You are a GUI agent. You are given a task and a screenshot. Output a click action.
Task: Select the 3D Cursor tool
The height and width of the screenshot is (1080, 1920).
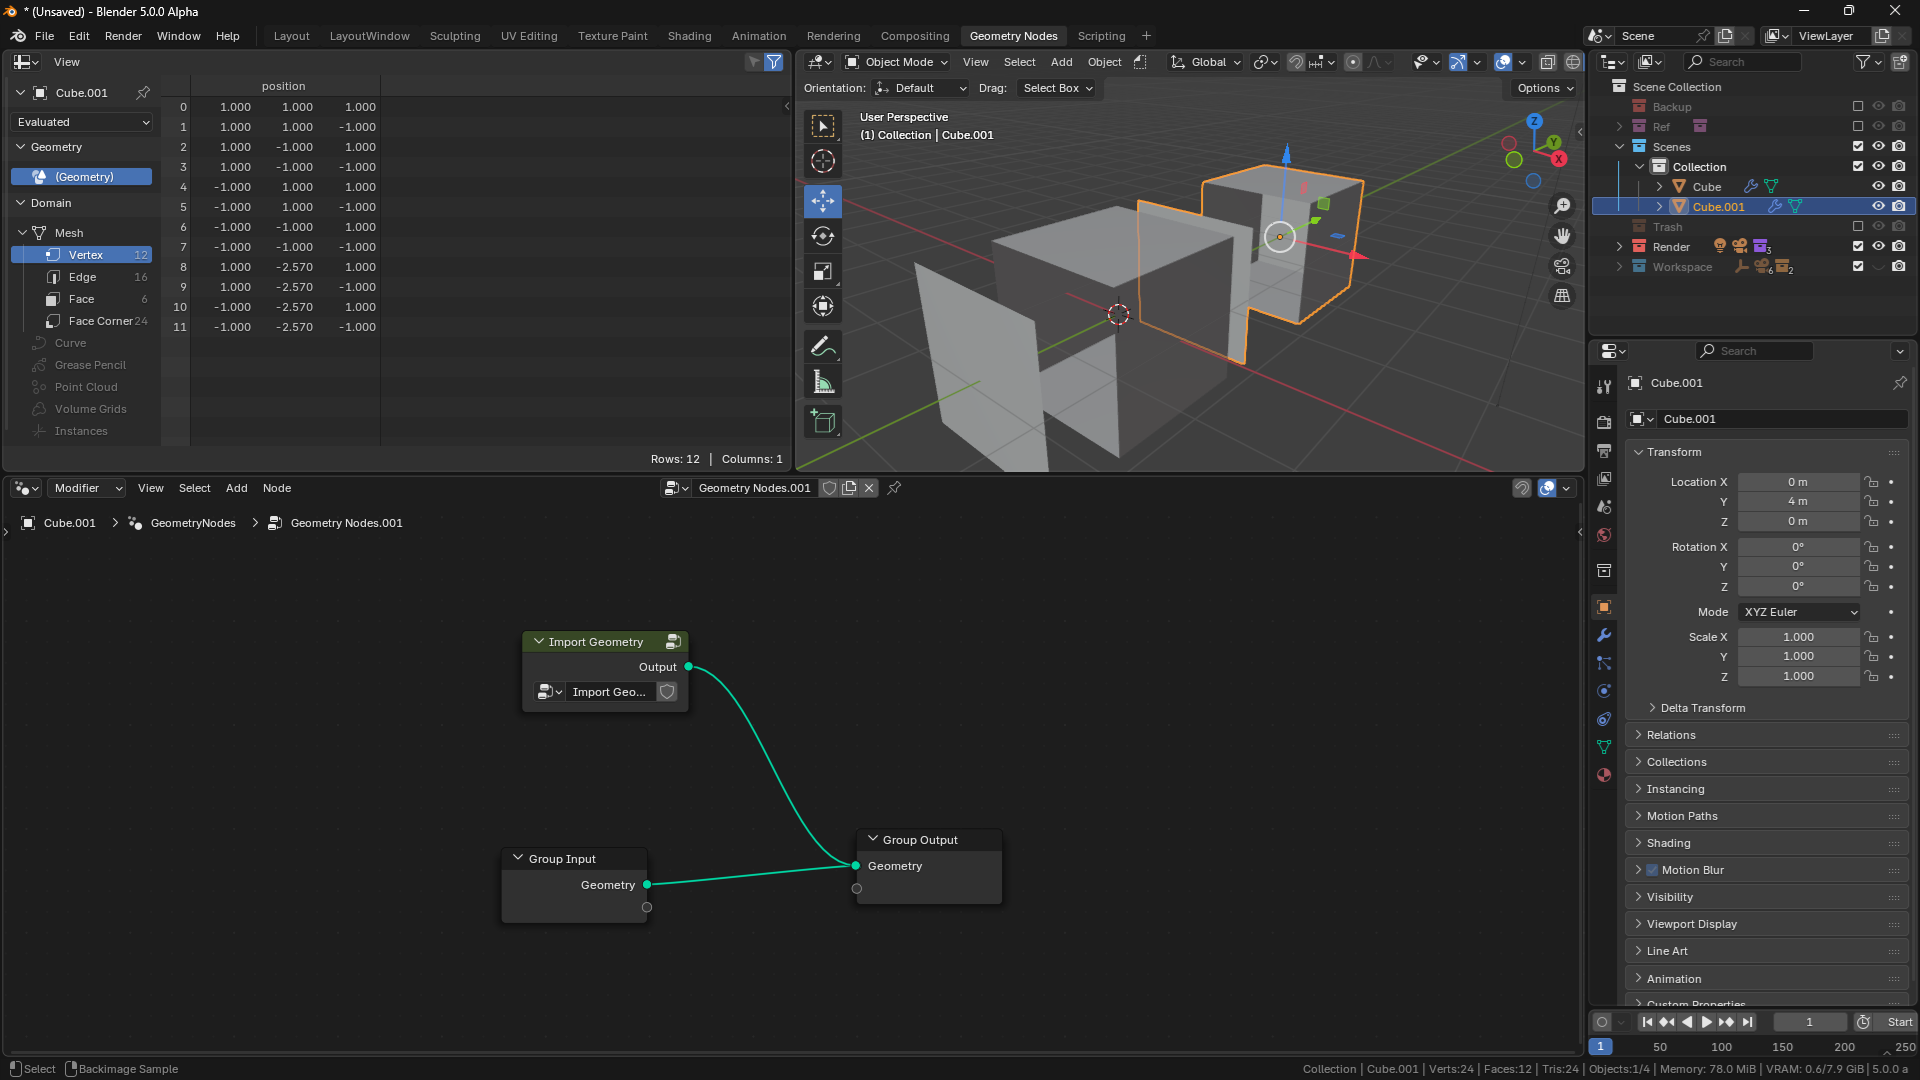click(823, 161)
